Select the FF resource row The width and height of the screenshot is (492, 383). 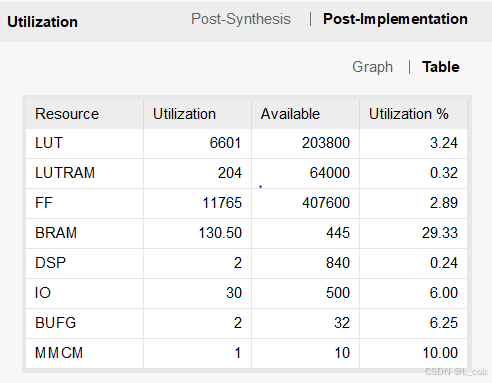coord(246,204)
